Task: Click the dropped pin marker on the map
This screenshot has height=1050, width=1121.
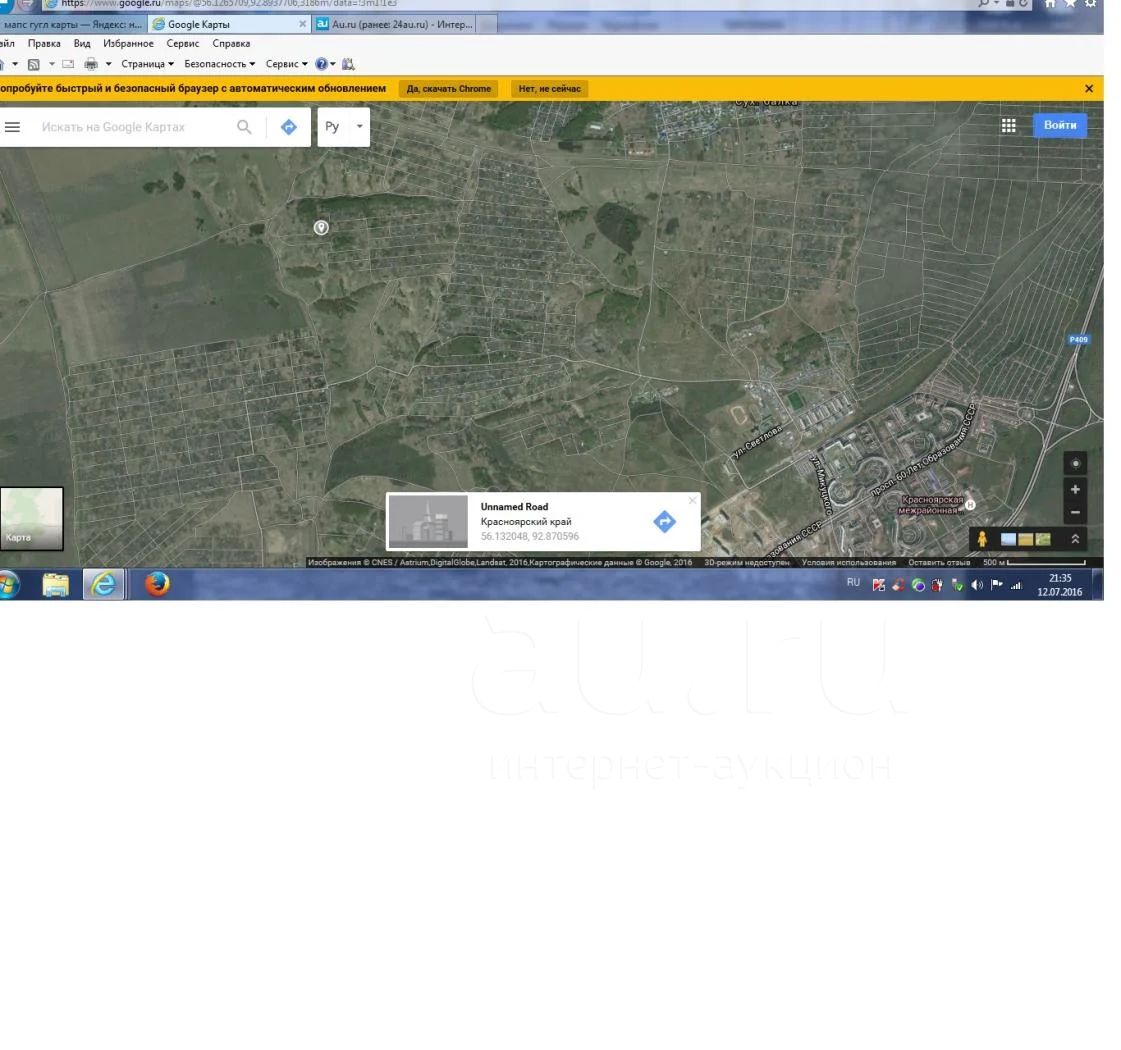Action: (321, 227)
